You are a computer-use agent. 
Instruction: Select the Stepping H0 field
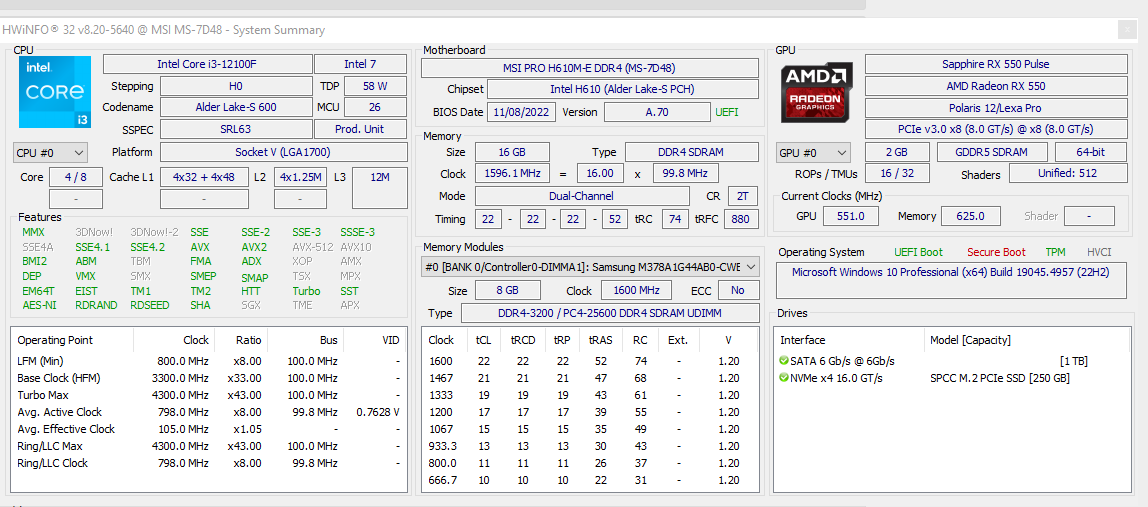(236, 86)
